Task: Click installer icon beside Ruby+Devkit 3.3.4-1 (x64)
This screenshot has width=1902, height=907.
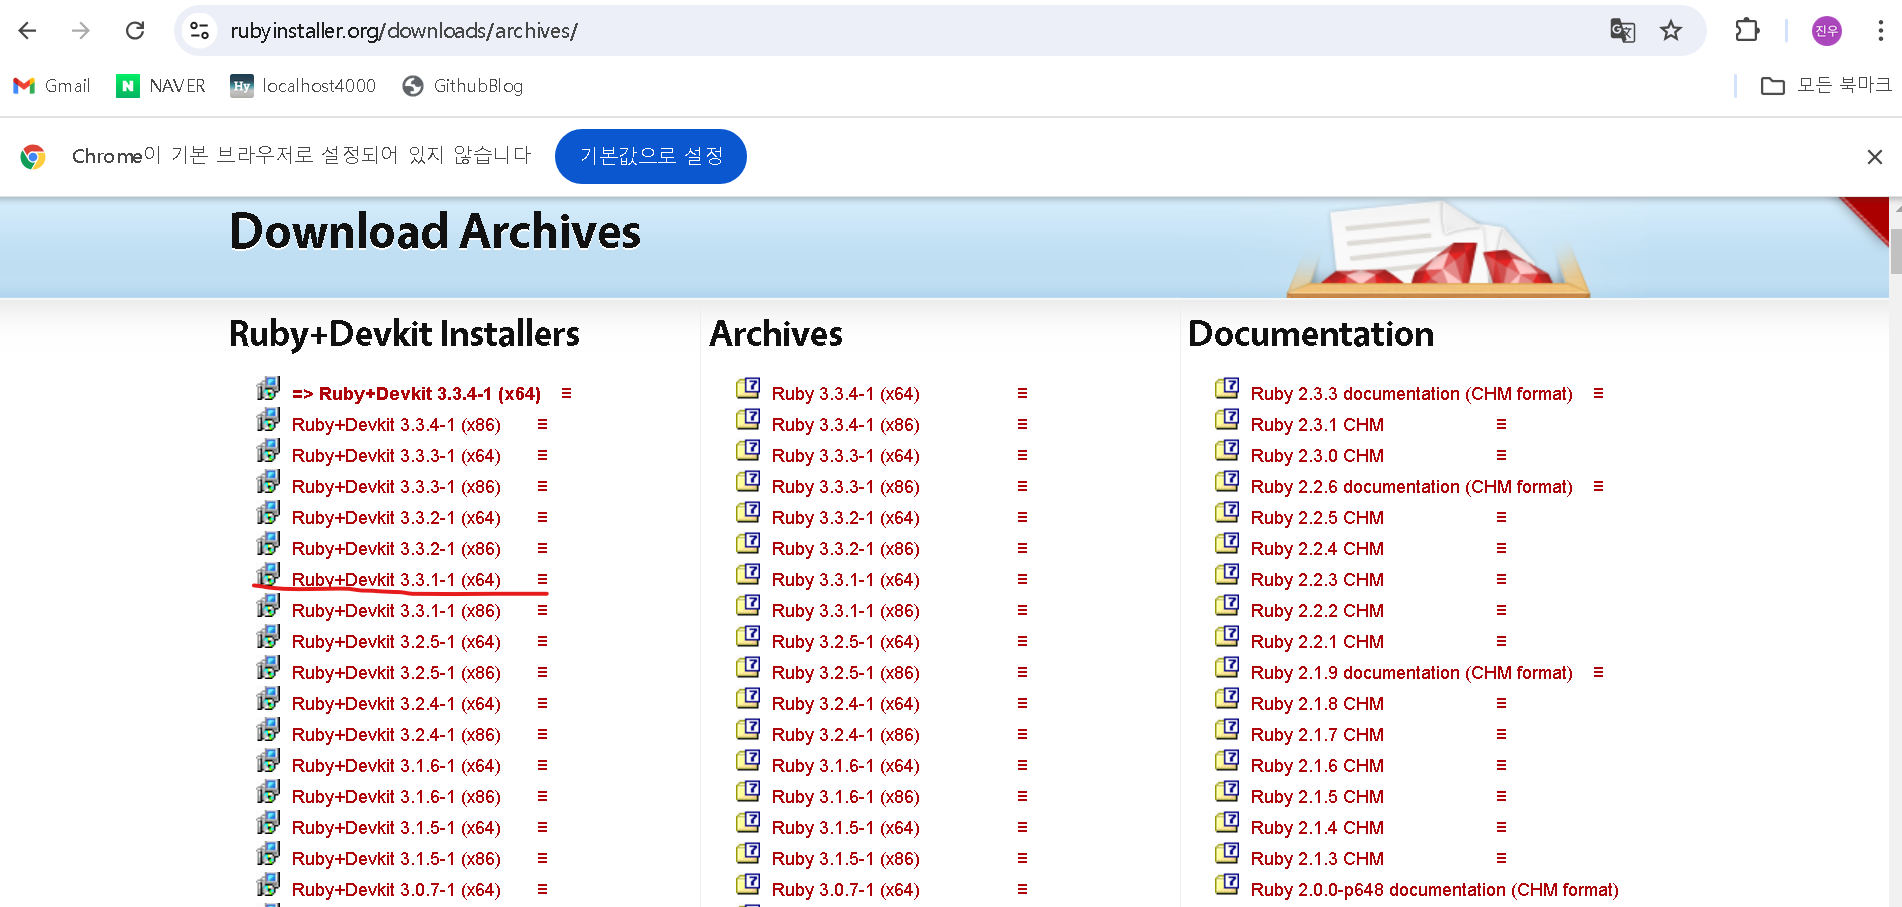Action: [268, 389]
